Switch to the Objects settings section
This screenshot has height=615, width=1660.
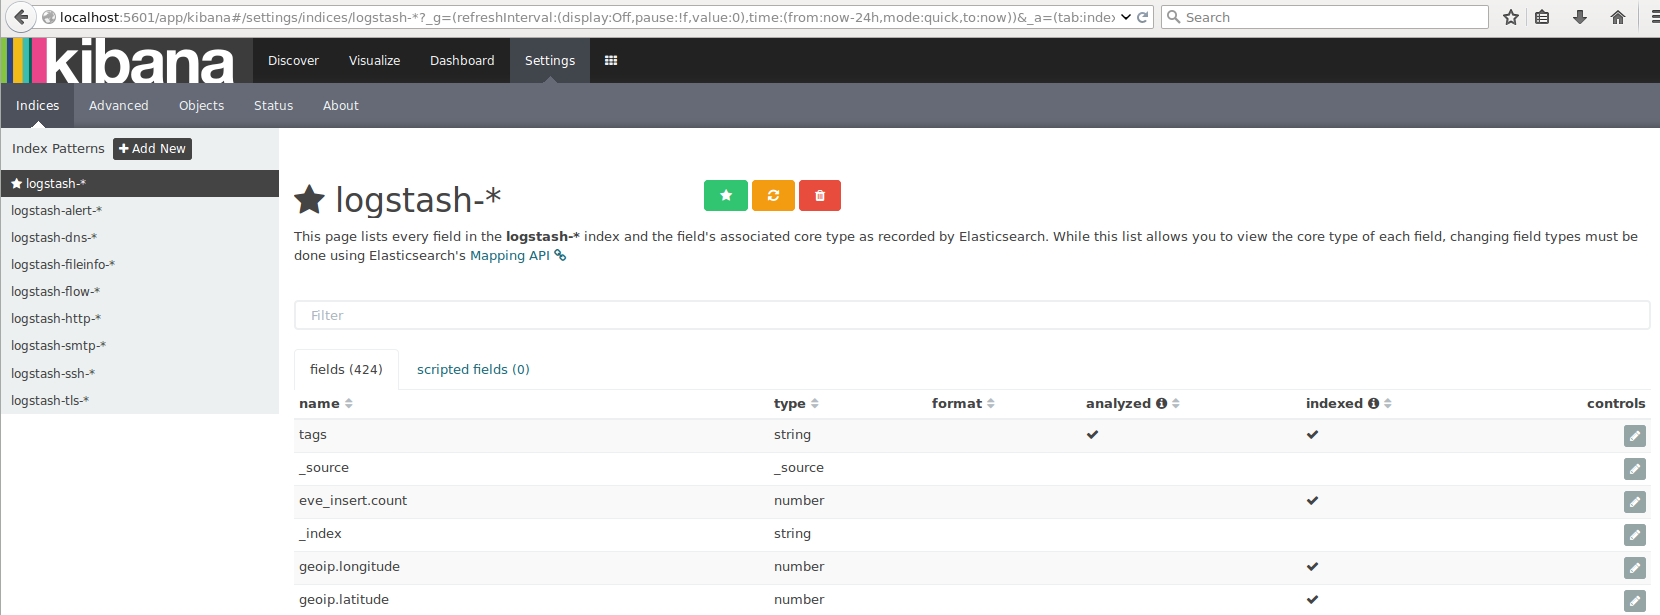click(x=201, y=106)
